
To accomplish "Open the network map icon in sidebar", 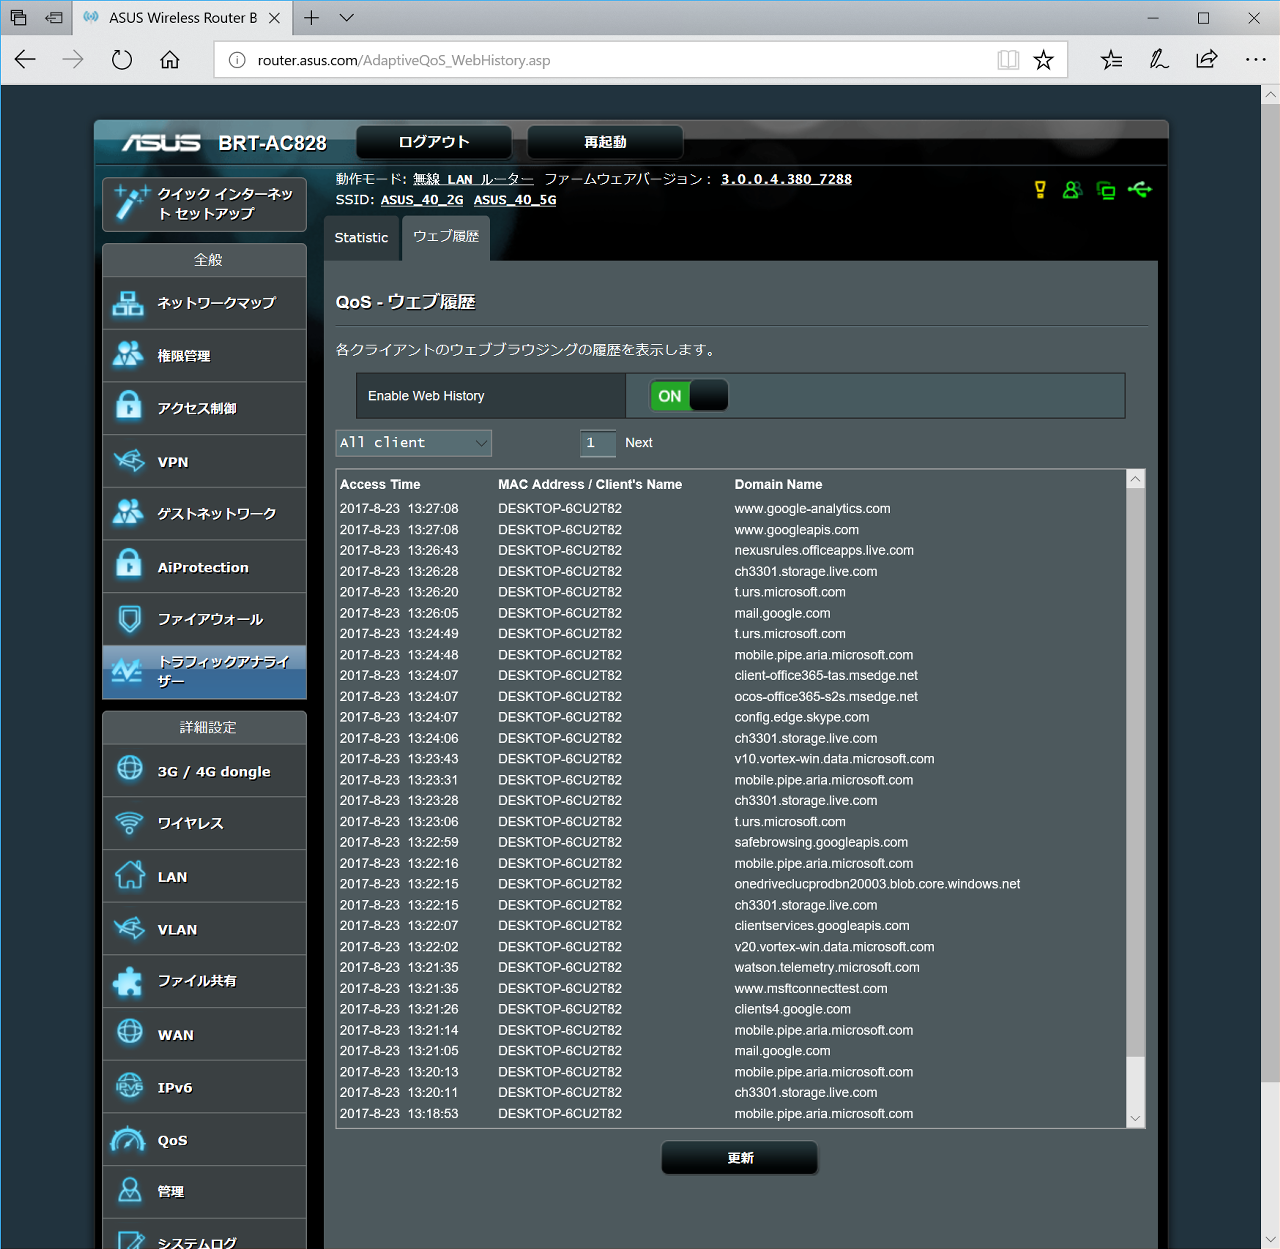I will [x=128, y=303].
